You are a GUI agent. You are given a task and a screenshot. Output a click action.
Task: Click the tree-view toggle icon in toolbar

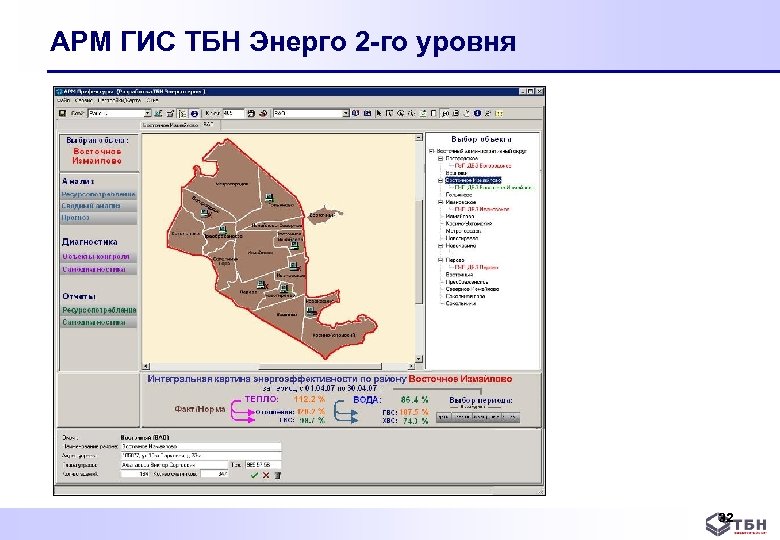183,113
